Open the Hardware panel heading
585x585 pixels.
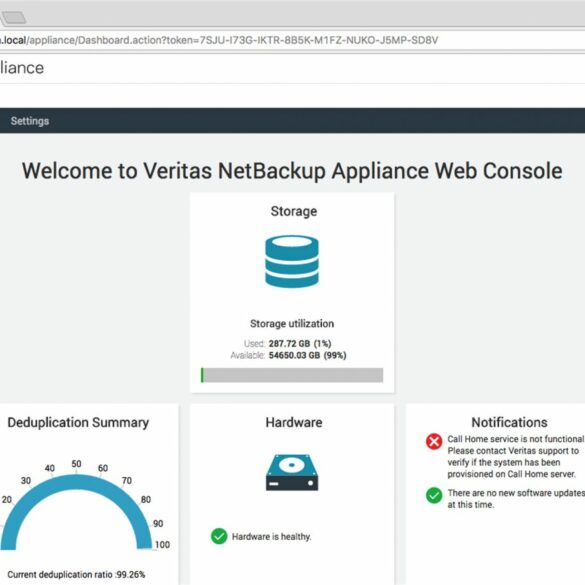pyautogui.click(x=294, y=422)
